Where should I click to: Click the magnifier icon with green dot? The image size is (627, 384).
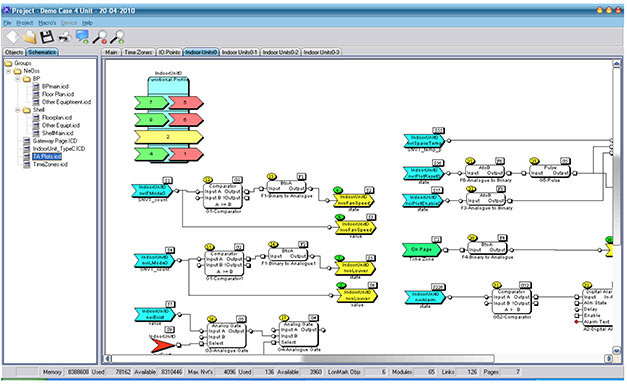click(x=117, y=37)
